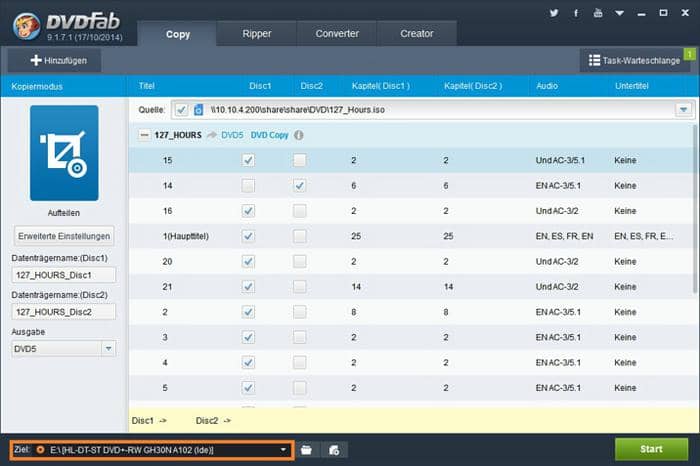Open the Ausgabe DVD5 dropdown
This screenshot has width=700, height=466.
tap(108, 349)
